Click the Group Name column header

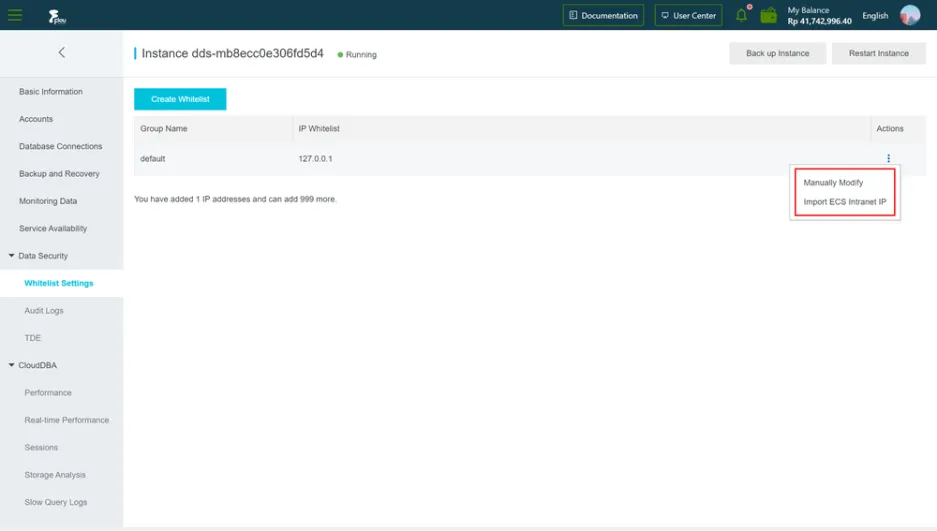click(164, 128)
